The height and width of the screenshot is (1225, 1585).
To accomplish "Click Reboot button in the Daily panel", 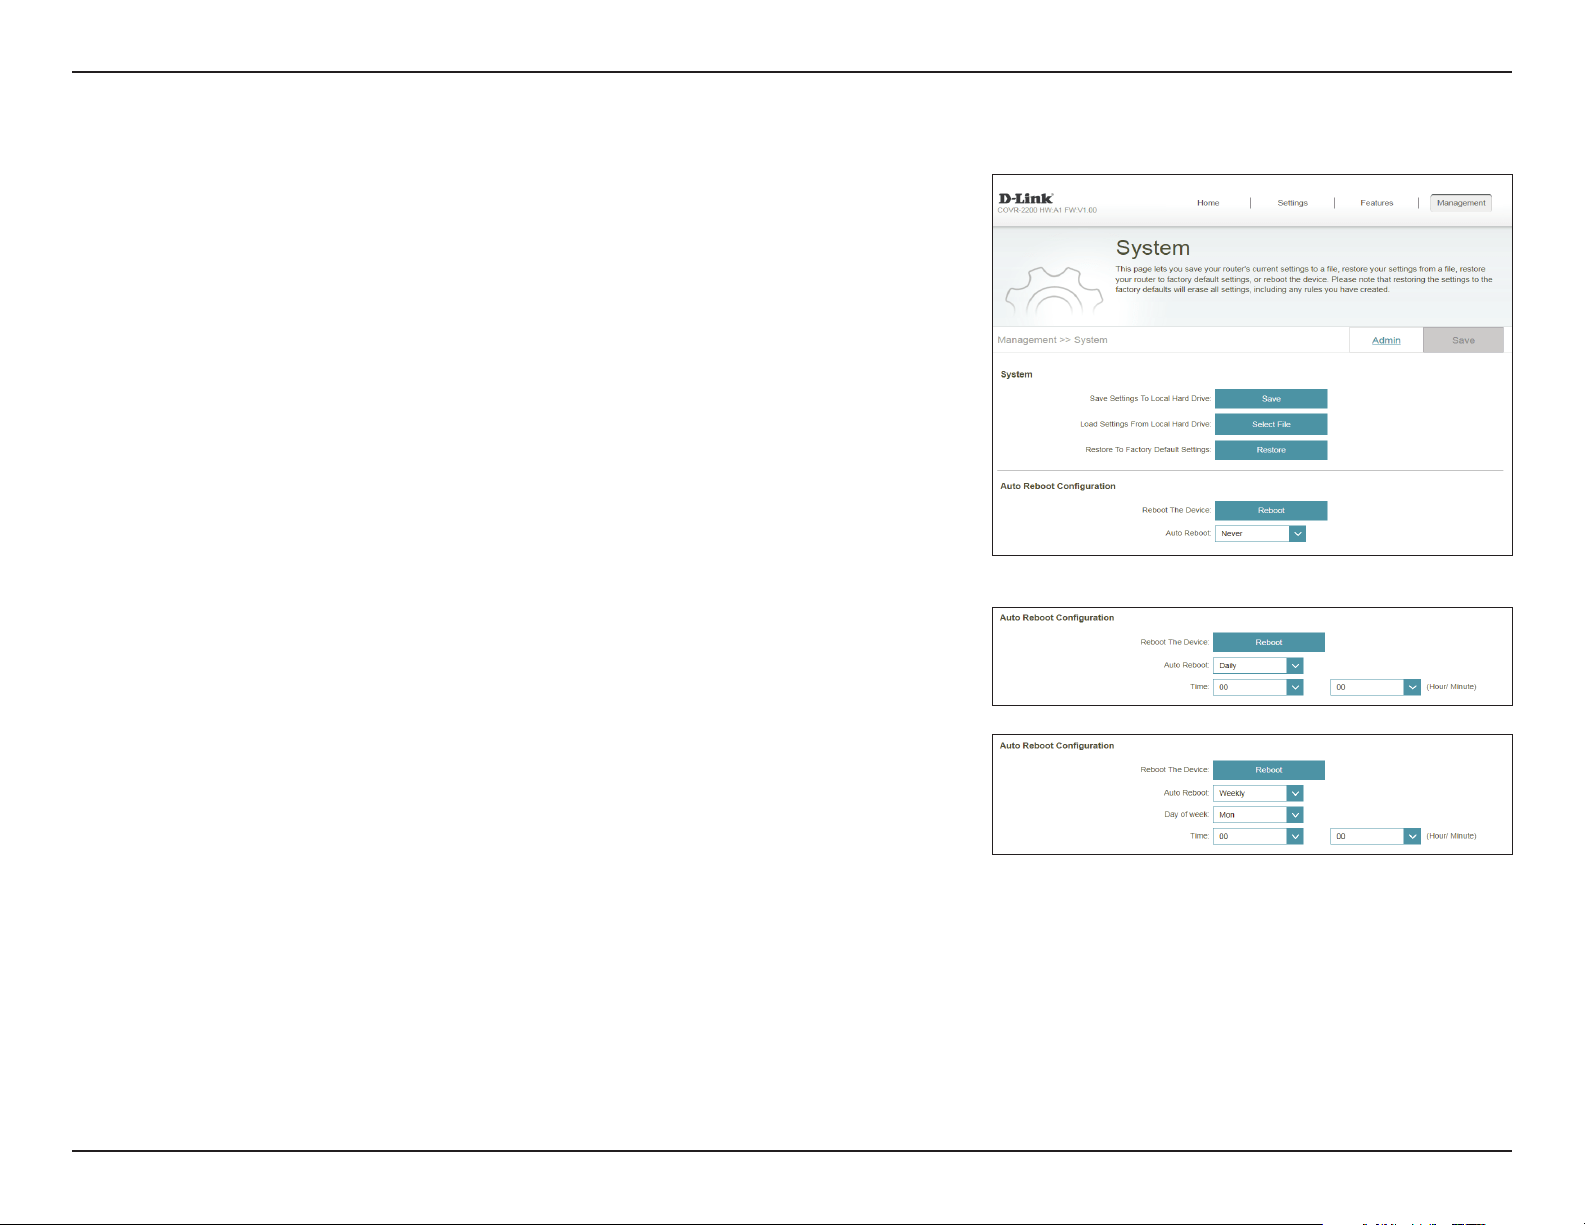I will click(1269, 643).
